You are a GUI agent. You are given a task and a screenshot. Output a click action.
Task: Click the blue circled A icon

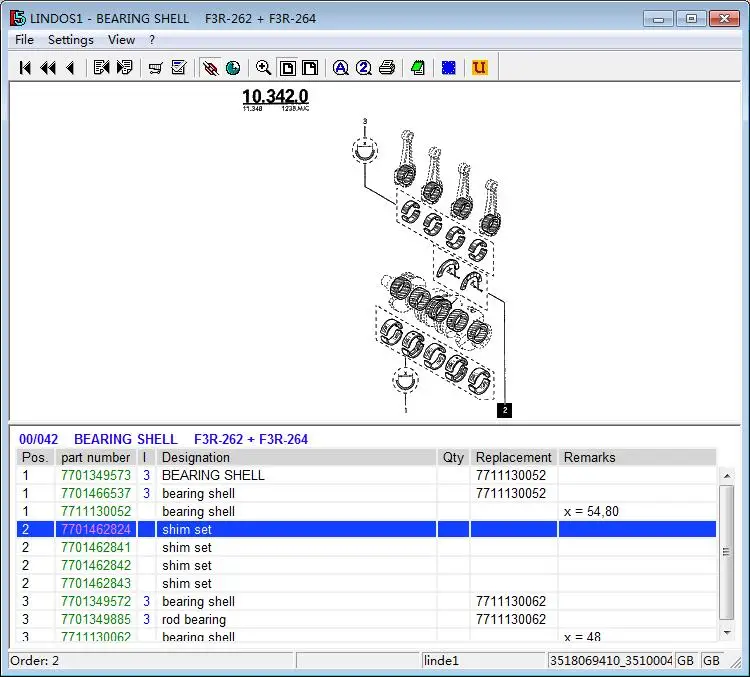pos(341,68)
